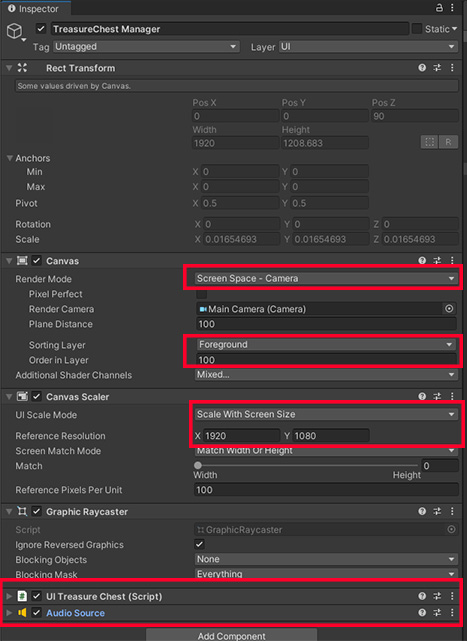Open UI Treasure Chest script help icon

click(x=422, y=596)
